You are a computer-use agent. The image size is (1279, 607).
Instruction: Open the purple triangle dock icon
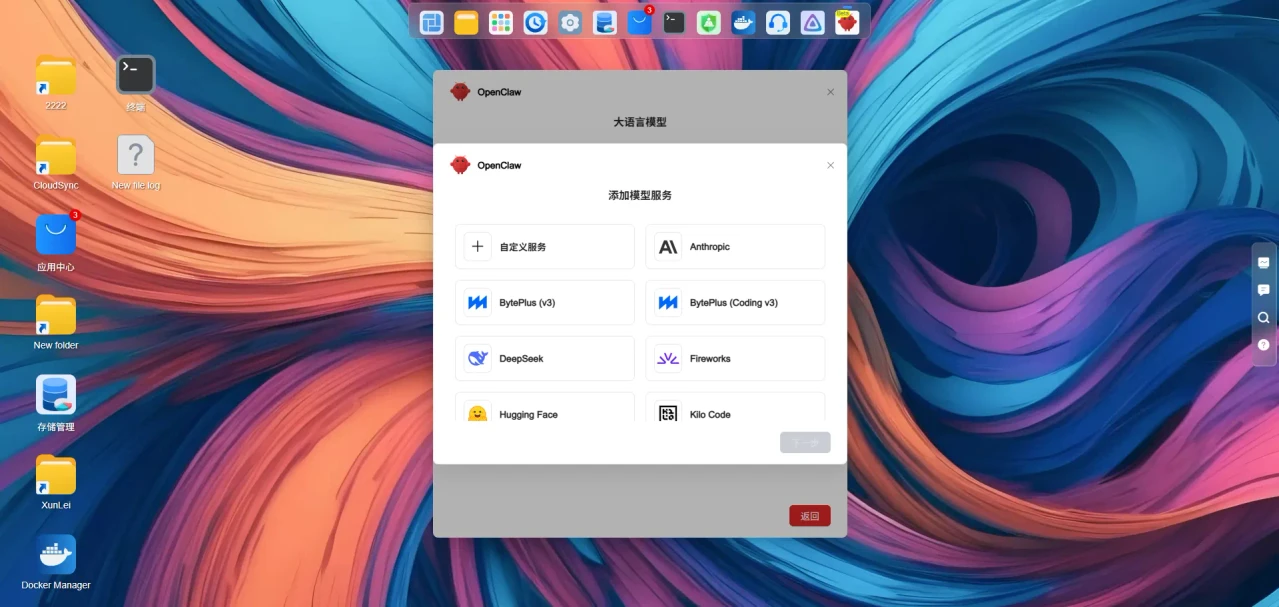pos(813,22)
